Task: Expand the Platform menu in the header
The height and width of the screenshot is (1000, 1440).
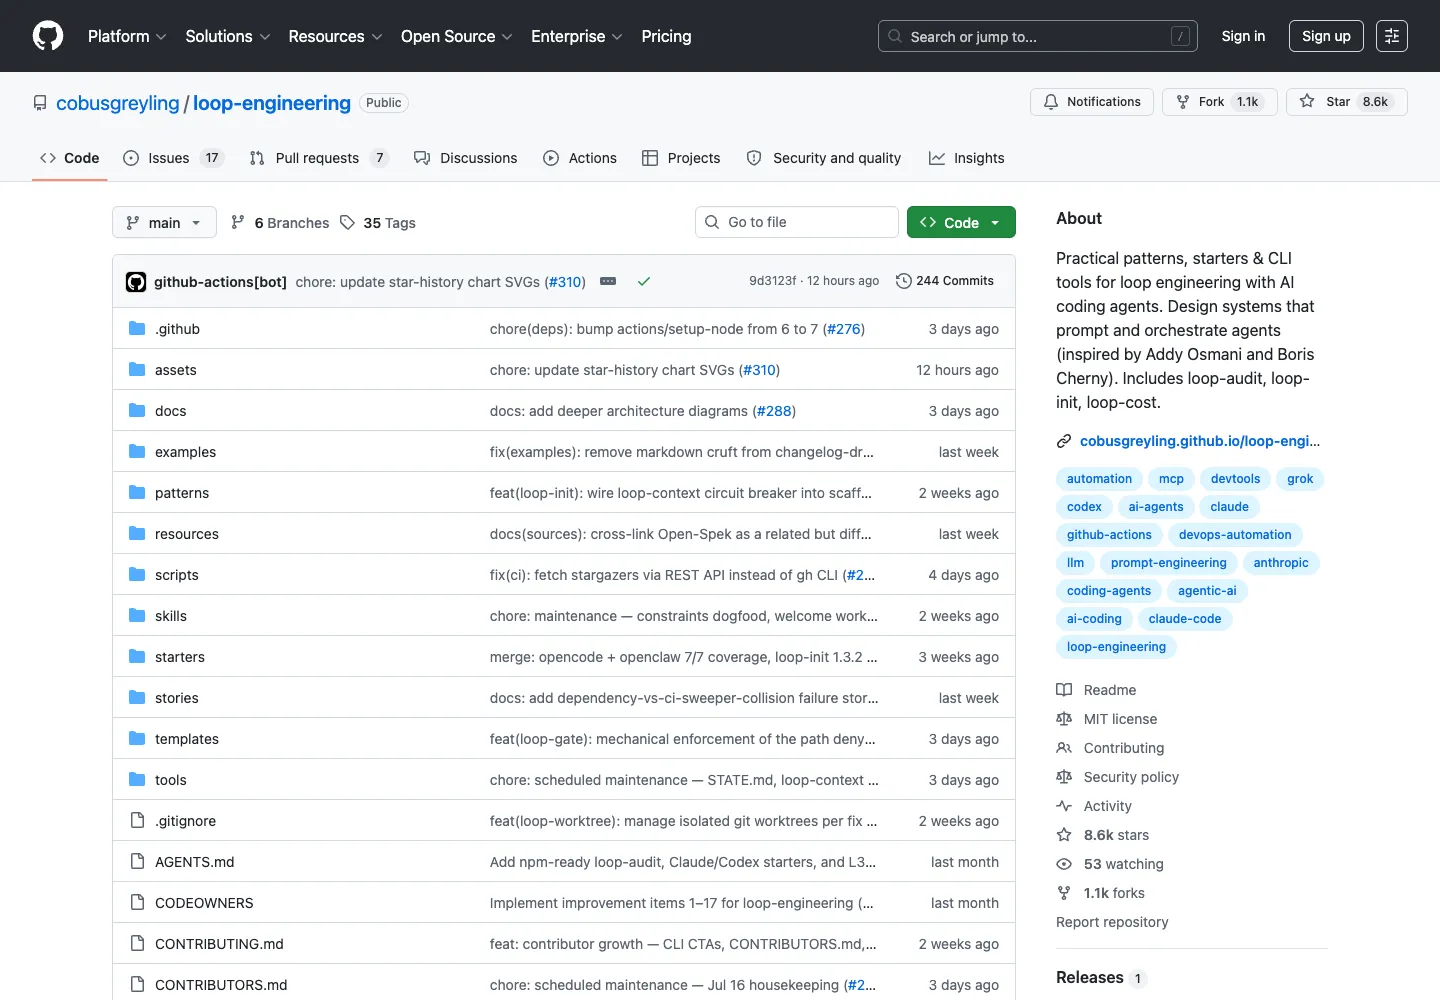Action: (127, 36)
